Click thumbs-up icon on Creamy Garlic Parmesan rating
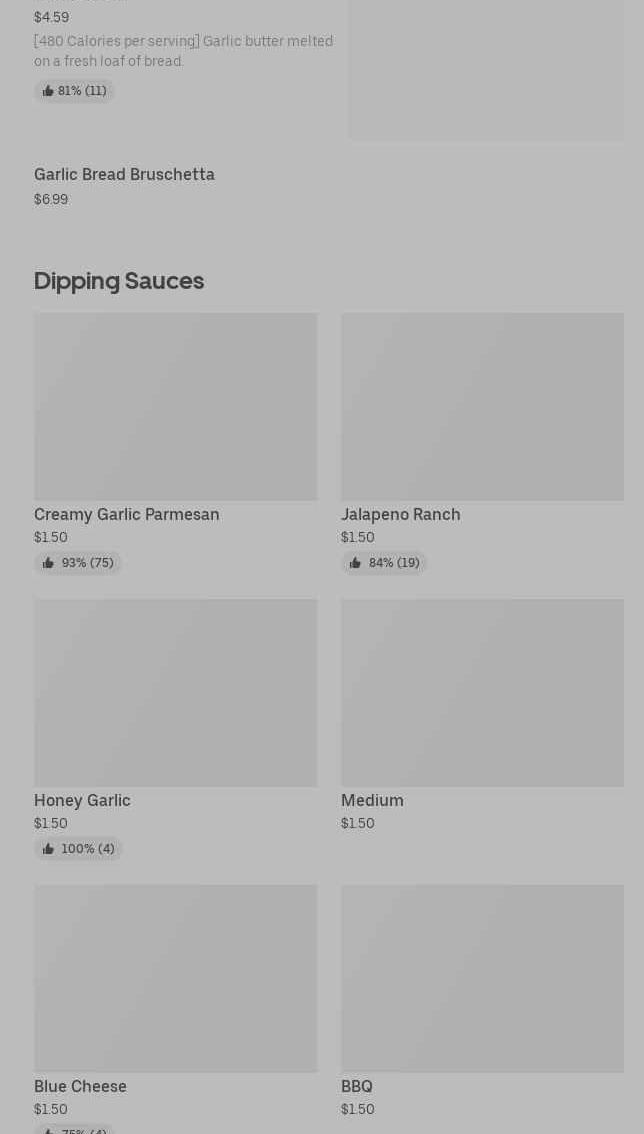This screenshot has width=644, height=1134. (x=48, y=563)
